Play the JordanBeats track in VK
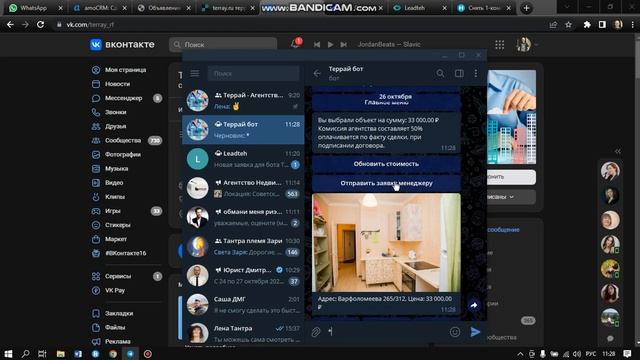 point(330,44)
